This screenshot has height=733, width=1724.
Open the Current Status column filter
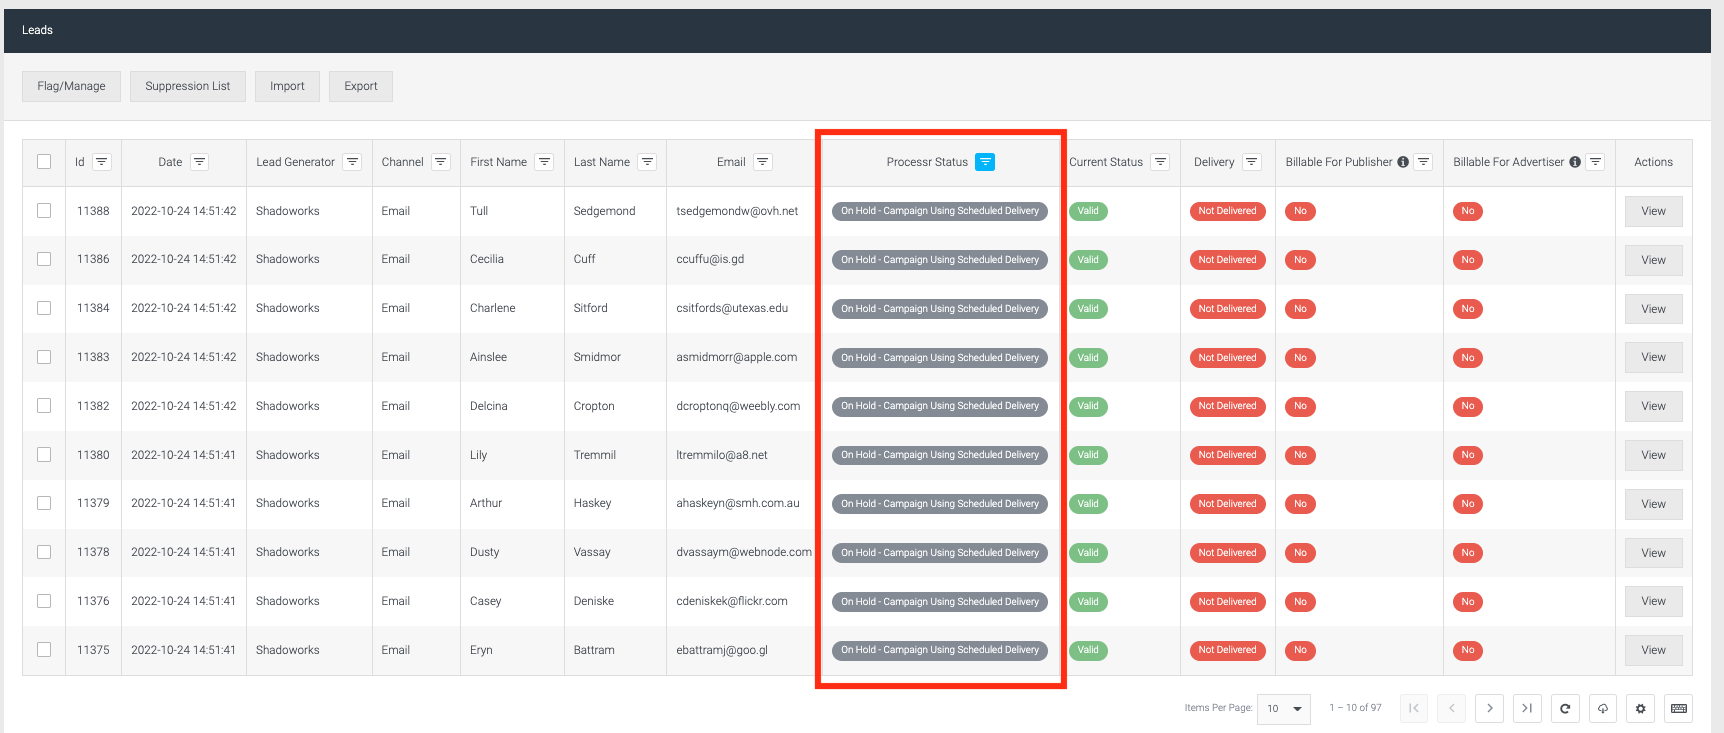point(1160,162)
